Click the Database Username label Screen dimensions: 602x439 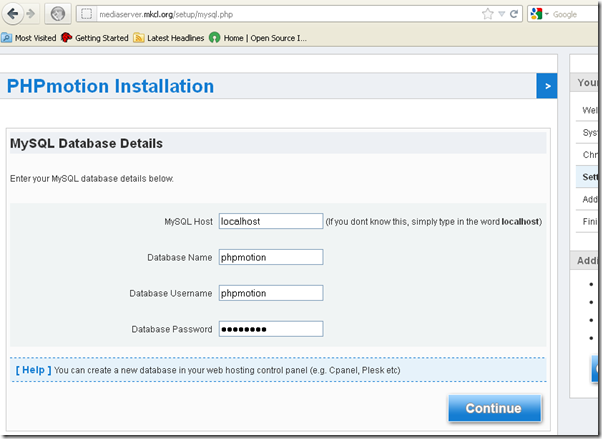[x=171, y=293]
